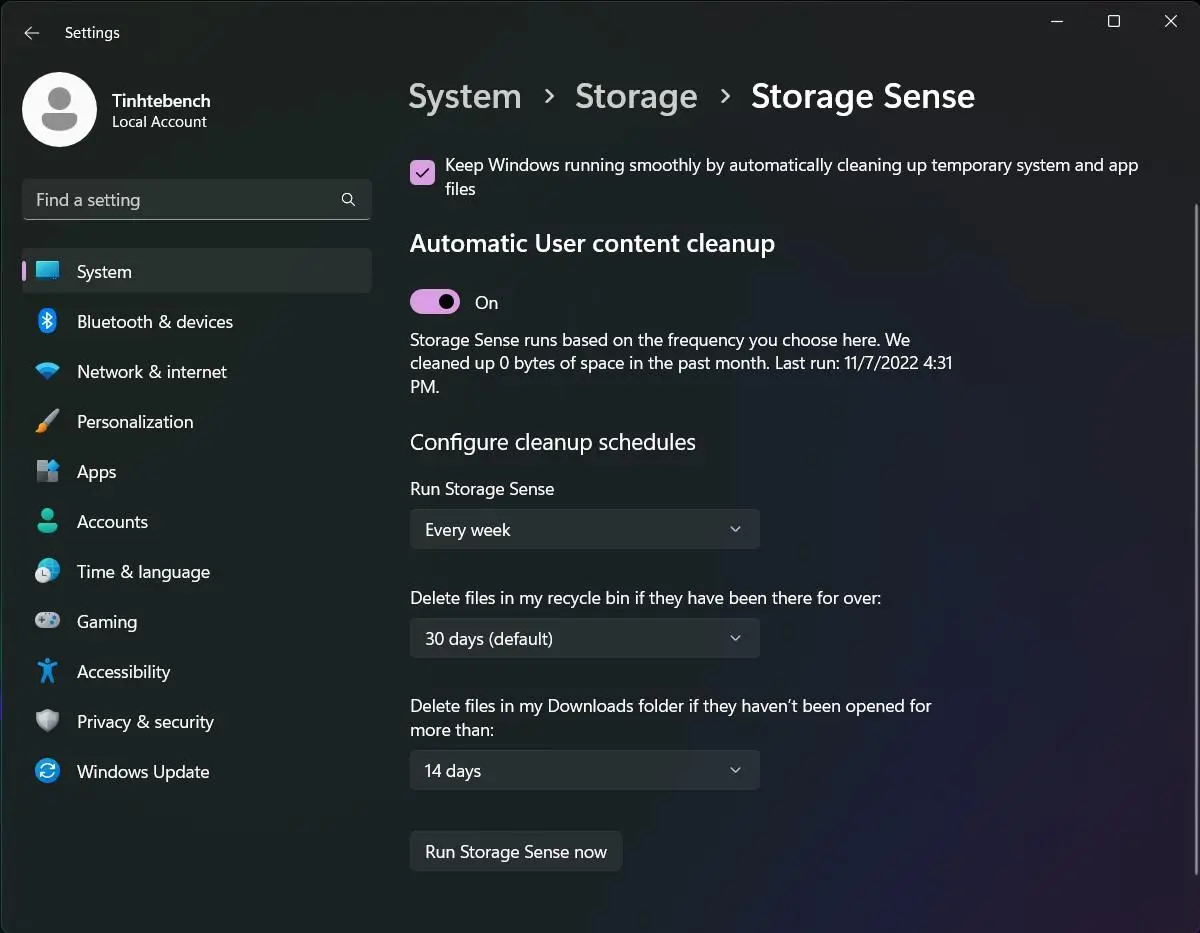Image resolution: width=1200 pixels, height=933 pixels.
Task: Click the Gaming controller icon
Action: click(47, 621)
